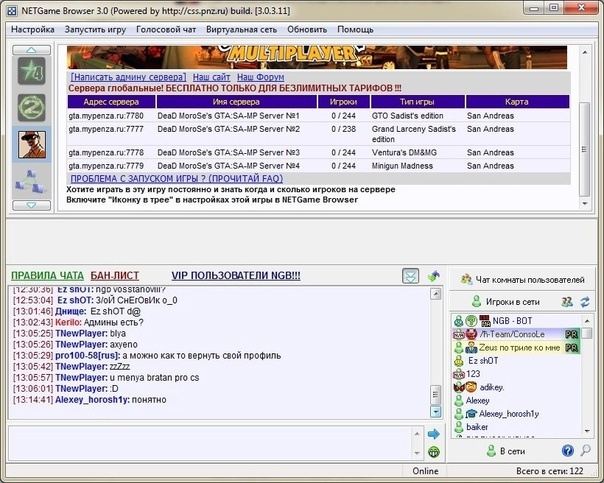The image size is (604, 483).
Task: Open the БАН-ЛИСТ link
Action: [115, 276]
